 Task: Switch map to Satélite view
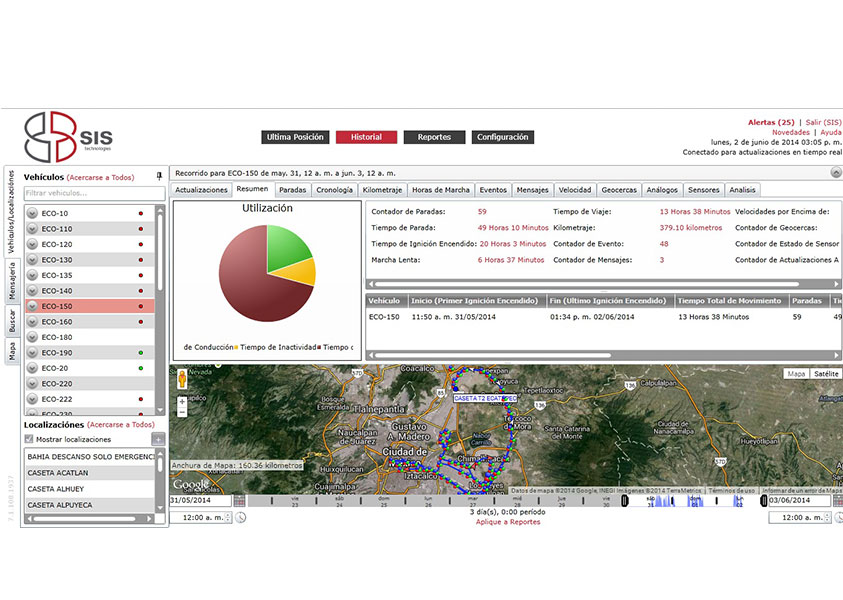click(x=825, y=374)
